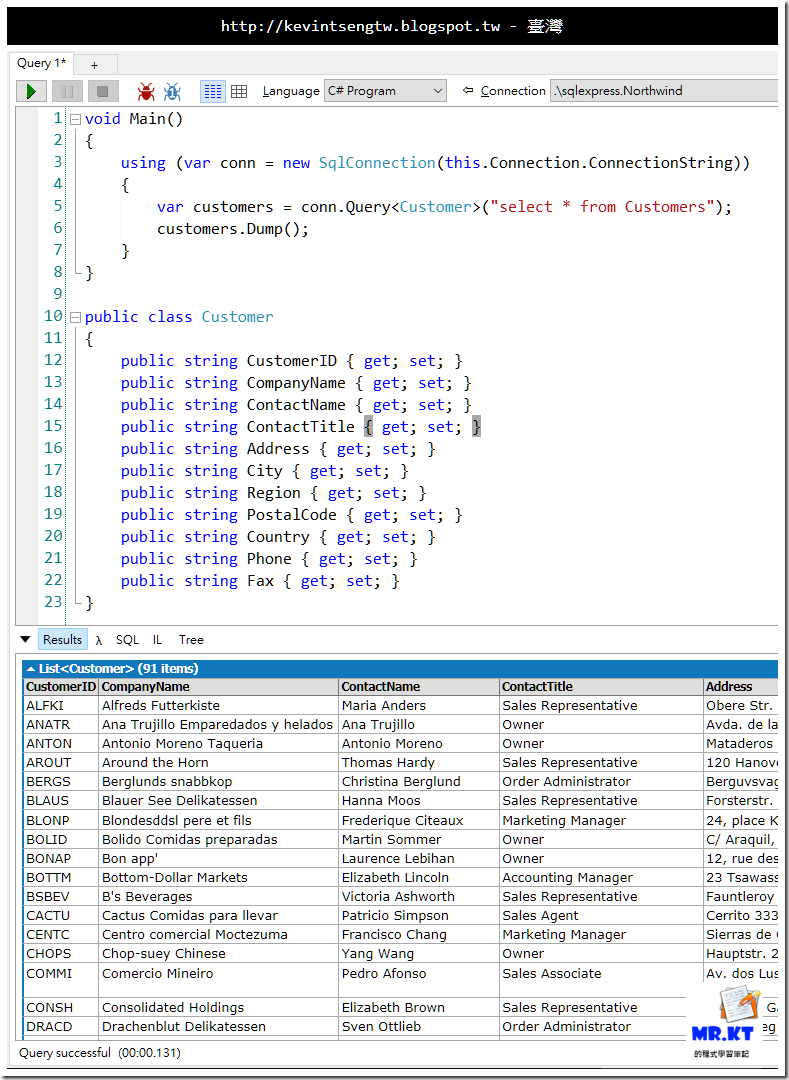Click the Comercio Mineiro cell

click(219, 980)
